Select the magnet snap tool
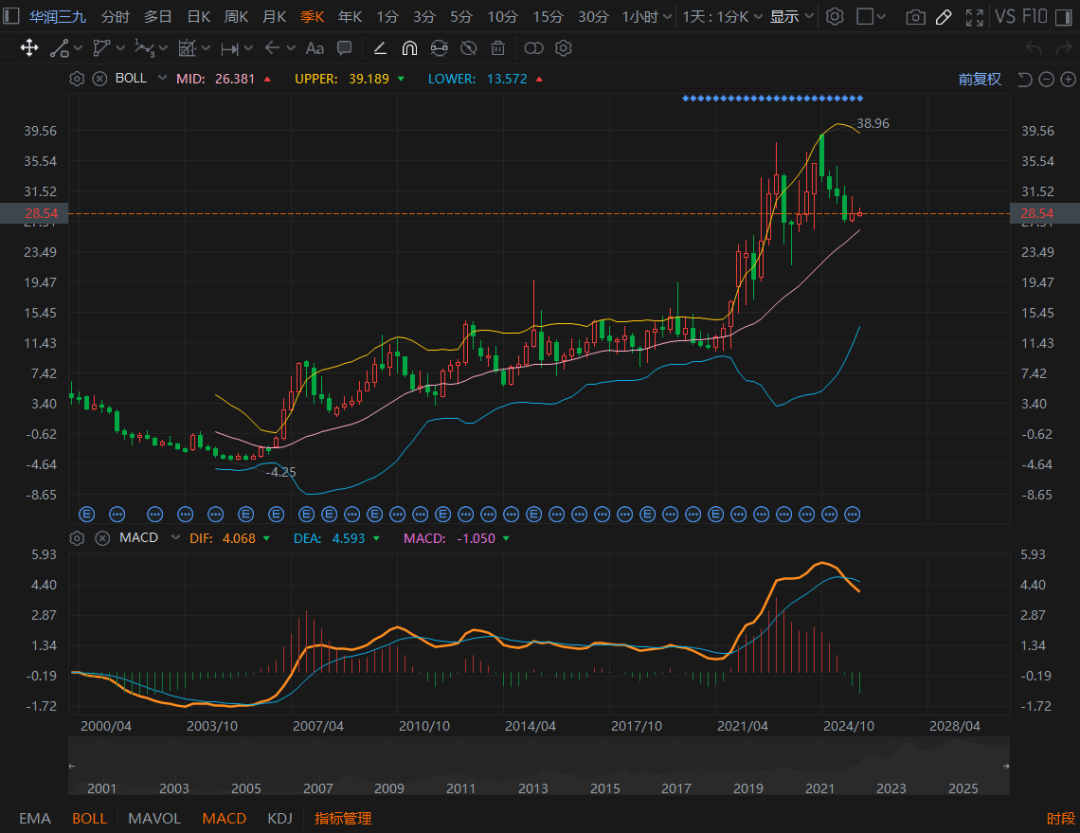1080x833 pixels. (x=409, y=48)
